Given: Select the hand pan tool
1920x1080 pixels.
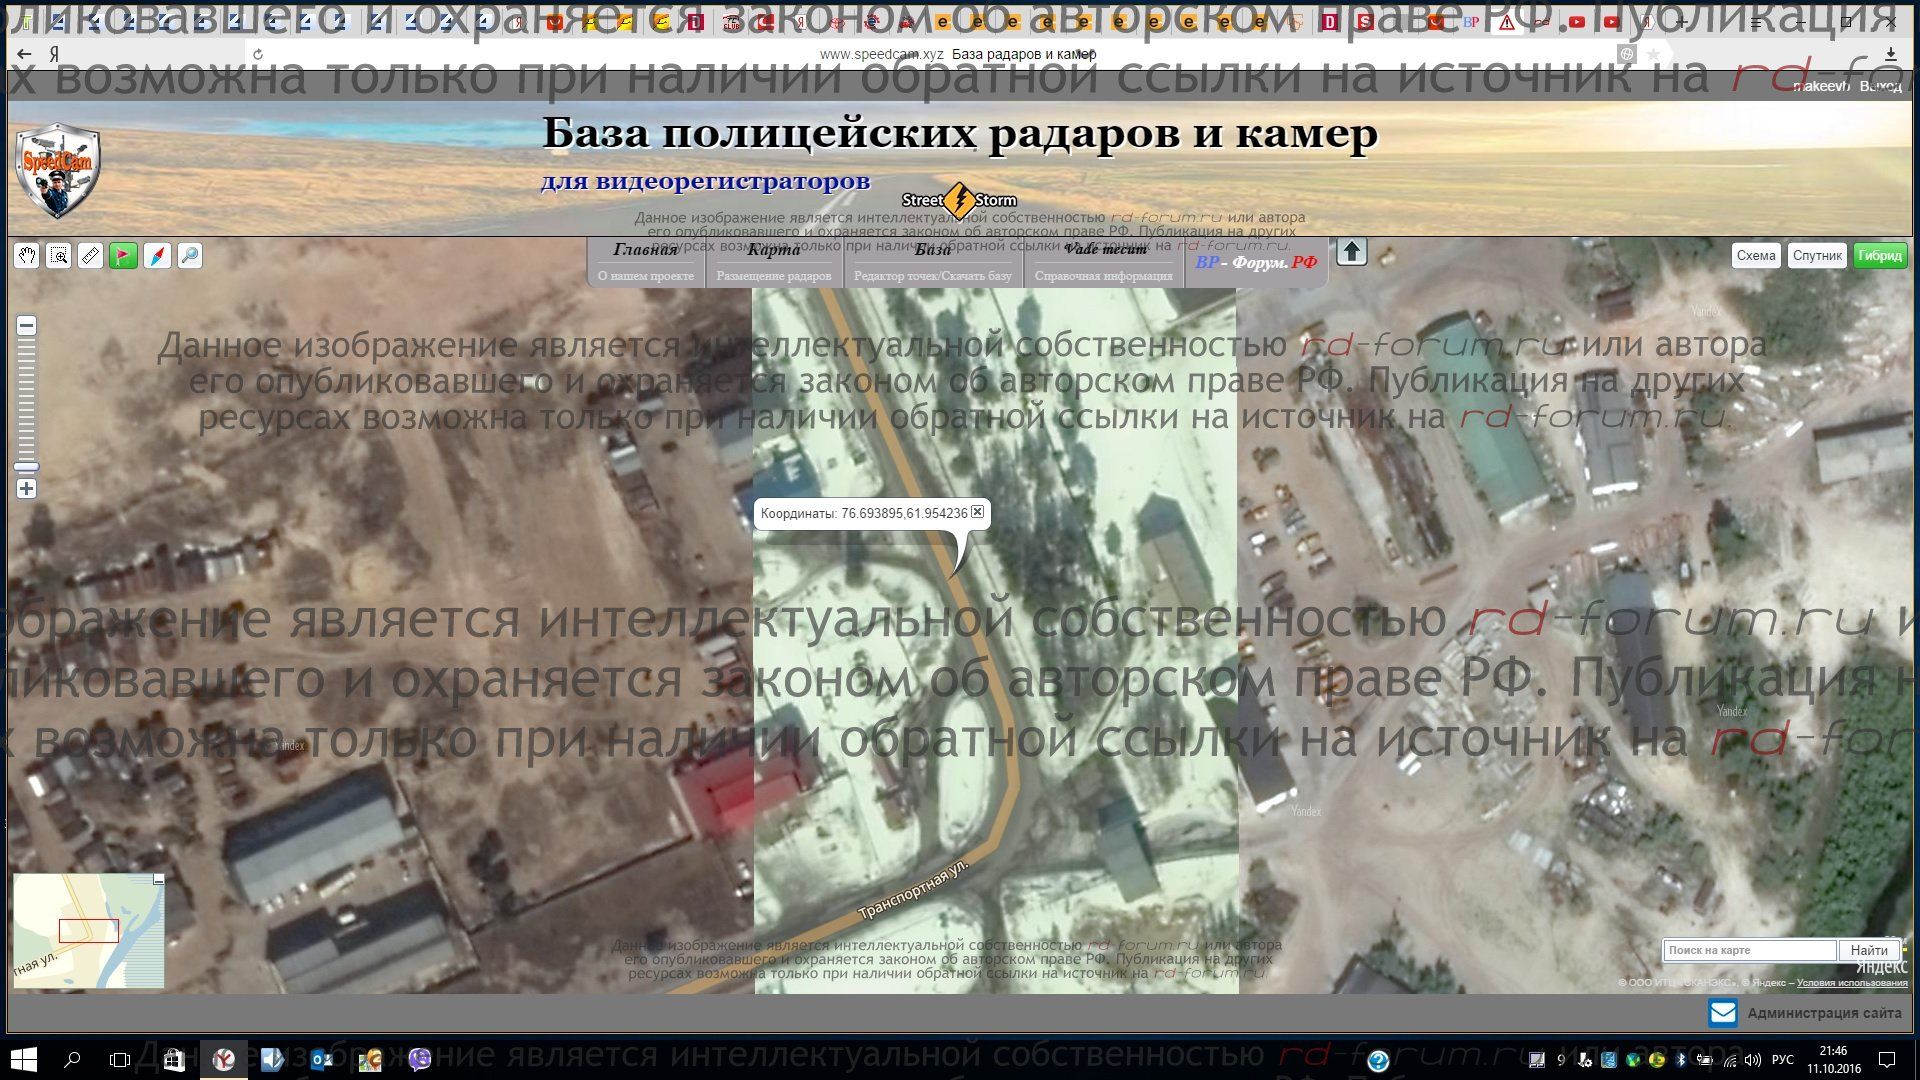Looking at the screenshot, I should pos(27,256).
